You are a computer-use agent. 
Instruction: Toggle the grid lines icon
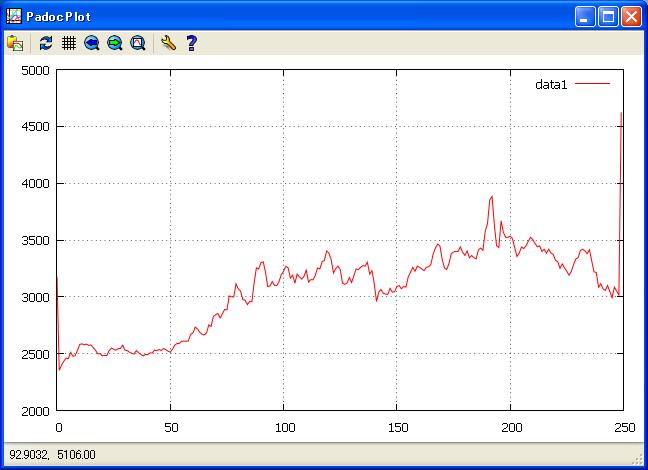pos(69,43)
